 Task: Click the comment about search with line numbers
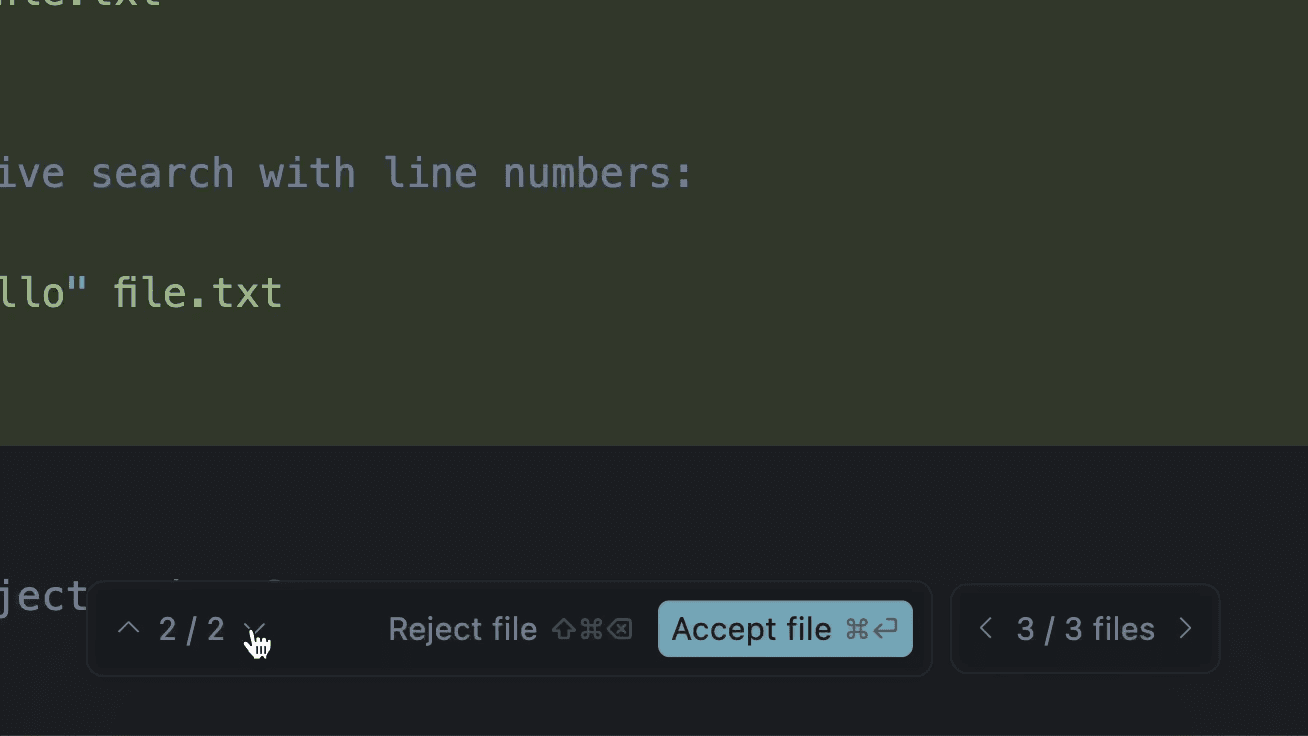pos(345,172)
